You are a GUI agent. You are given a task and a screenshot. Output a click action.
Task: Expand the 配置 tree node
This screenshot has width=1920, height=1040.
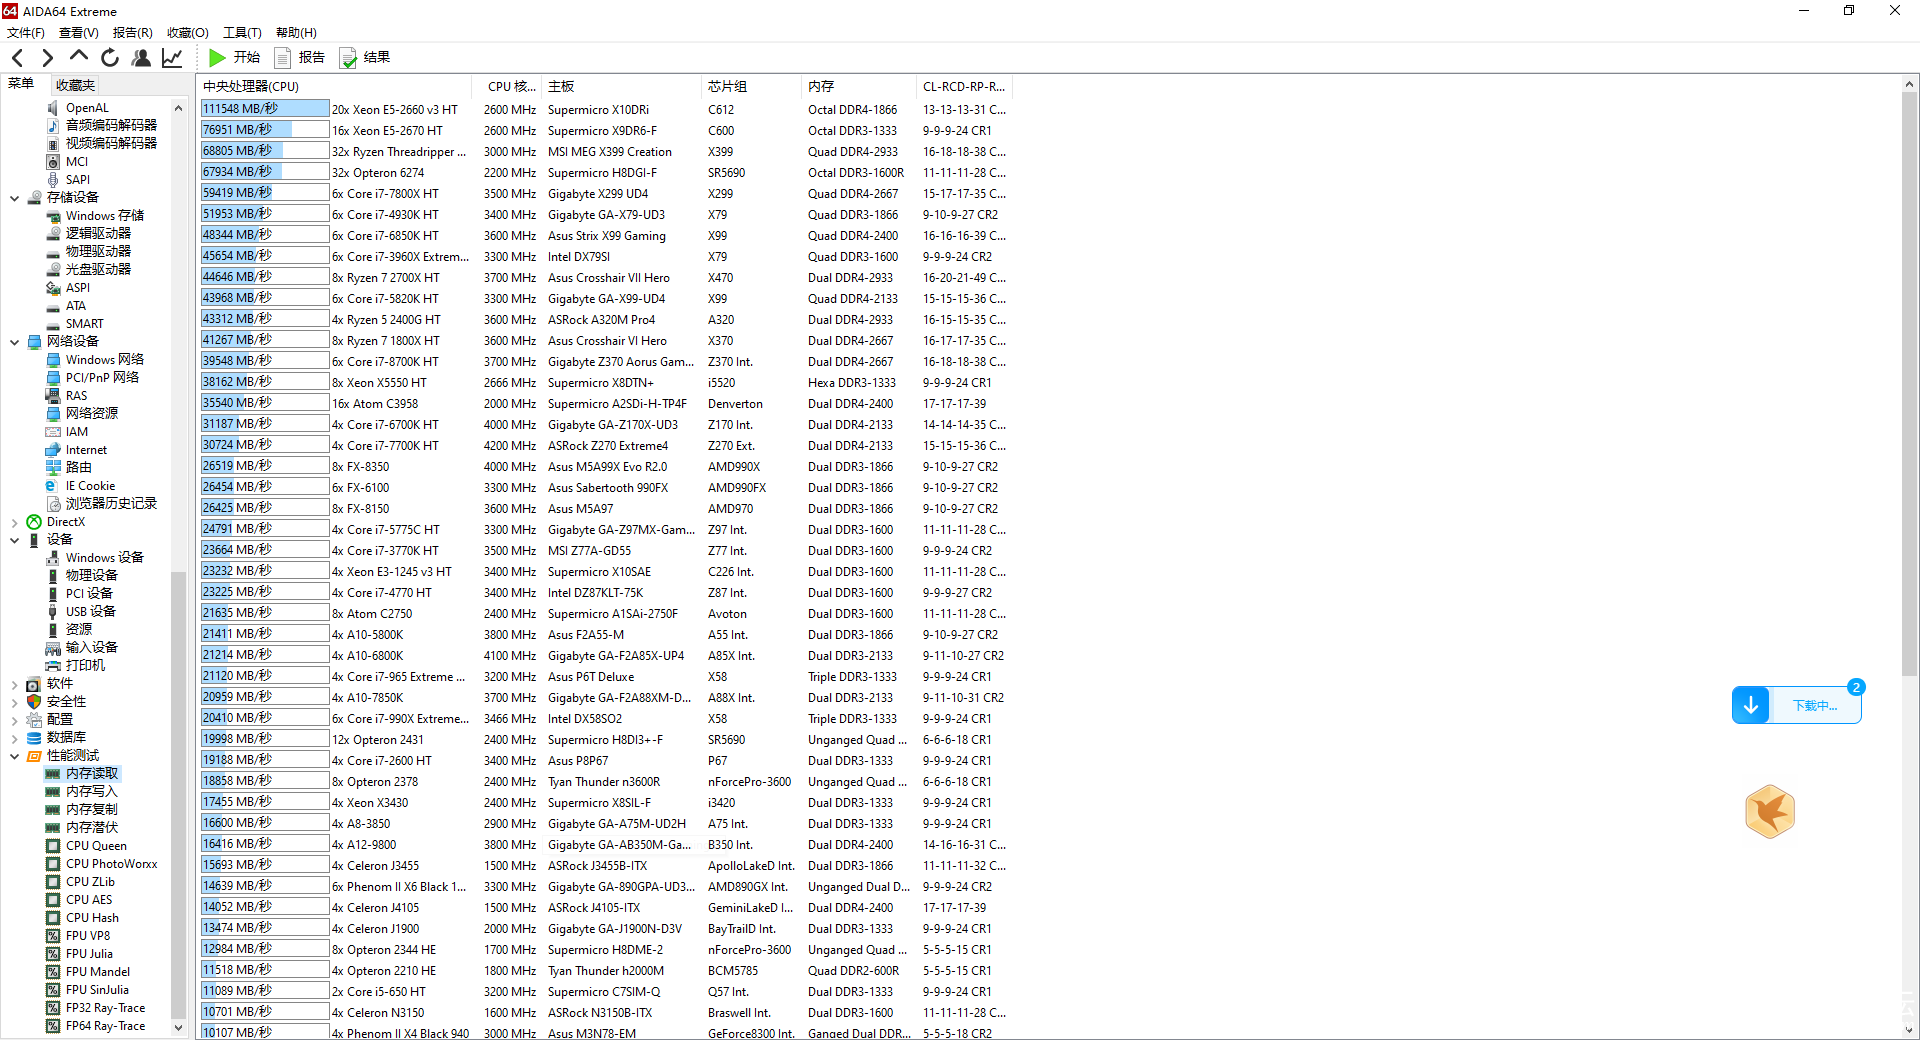(14, 720)
